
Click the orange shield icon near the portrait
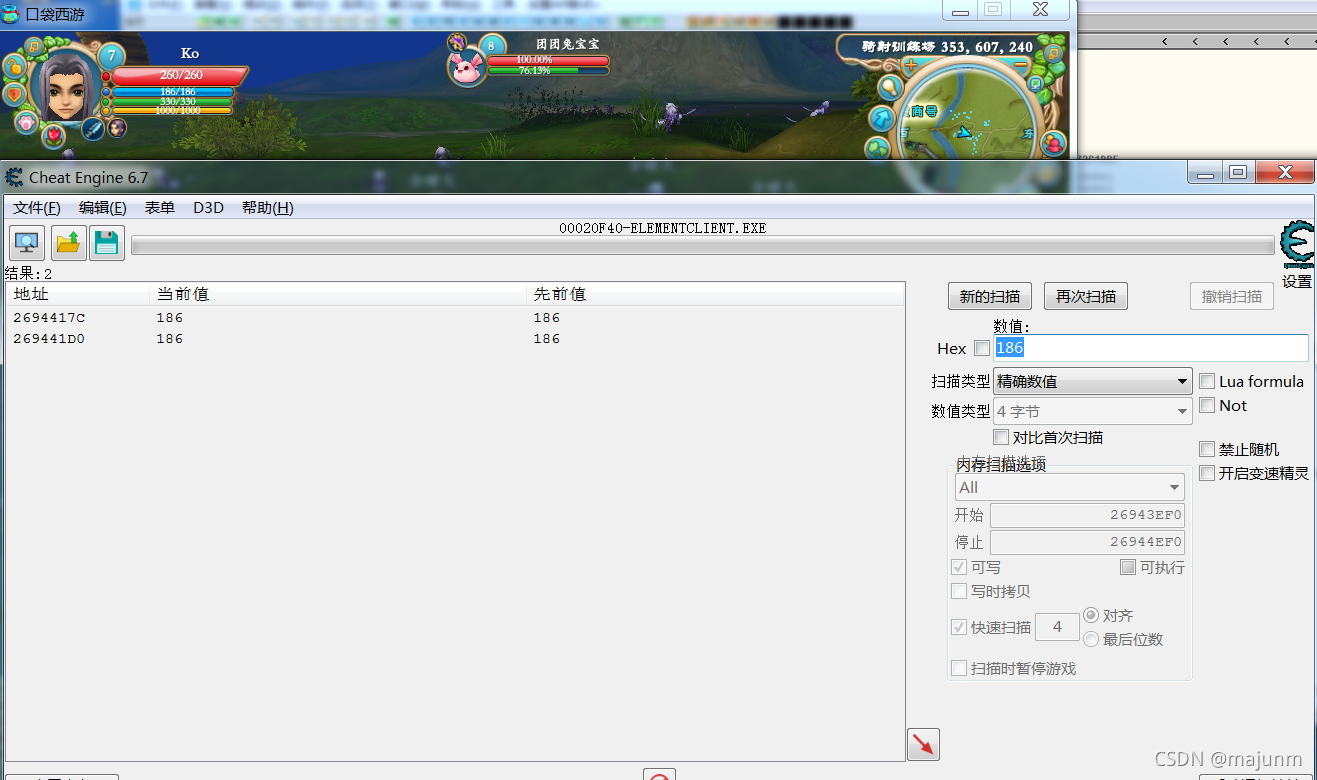pos(13,95)
